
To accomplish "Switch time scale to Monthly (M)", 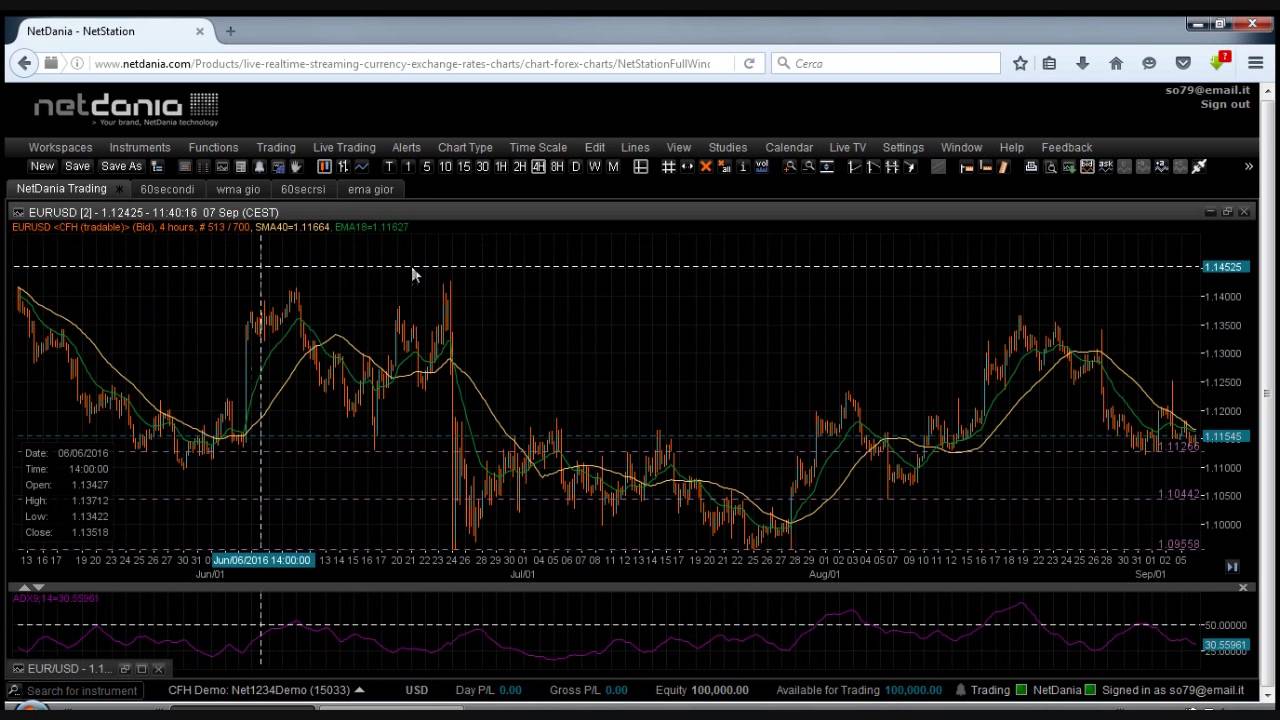I will (613, 166).
